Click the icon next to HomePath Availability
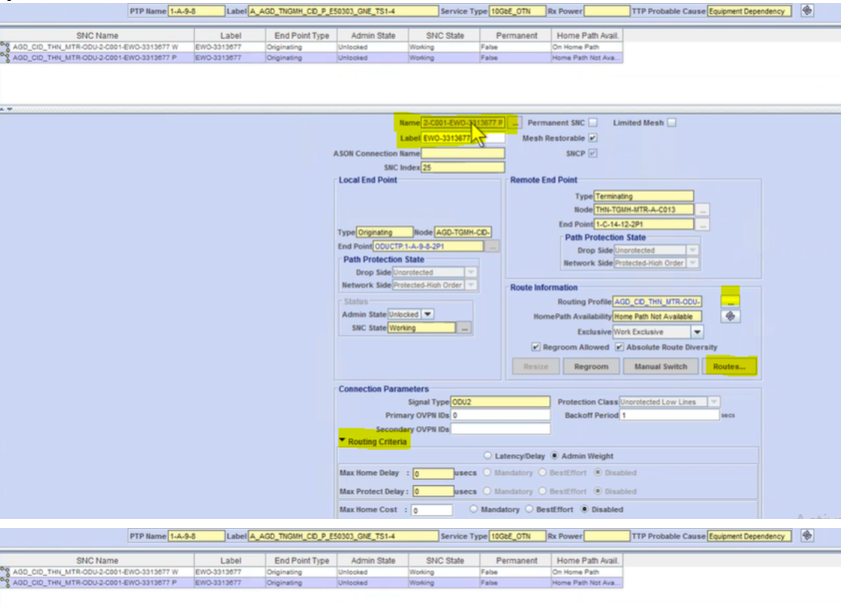This screenshot has height=606, width=841. [730, 316]
